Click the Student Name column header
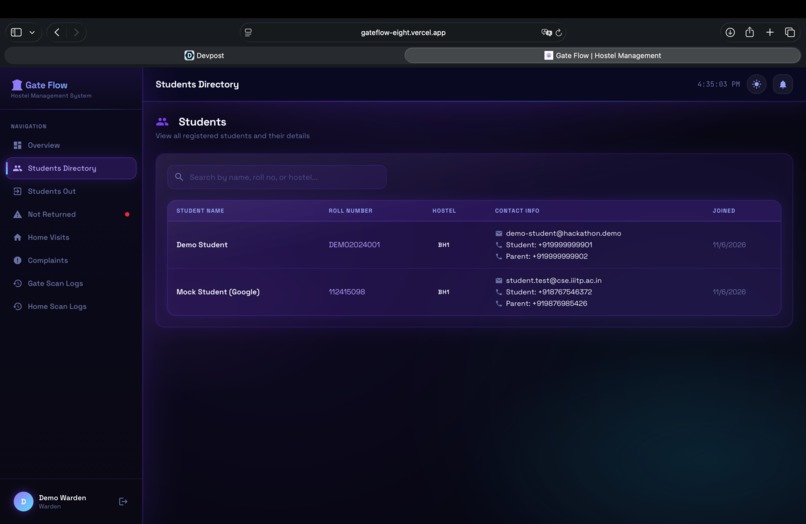 (200, 211)
